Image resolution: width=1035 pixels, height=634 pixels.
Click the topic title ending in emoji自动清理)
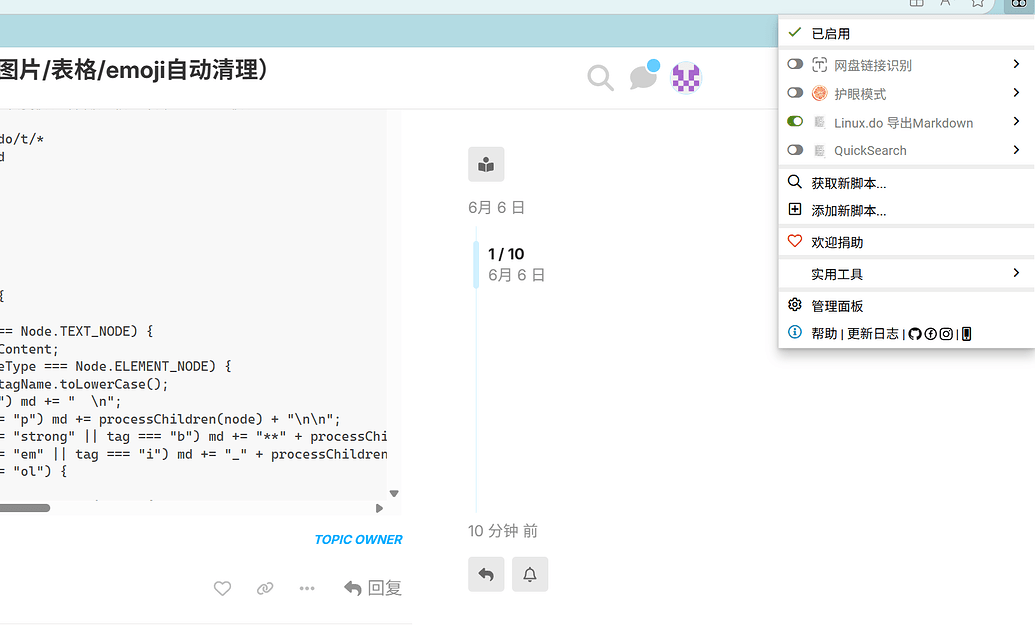(134, 69)
